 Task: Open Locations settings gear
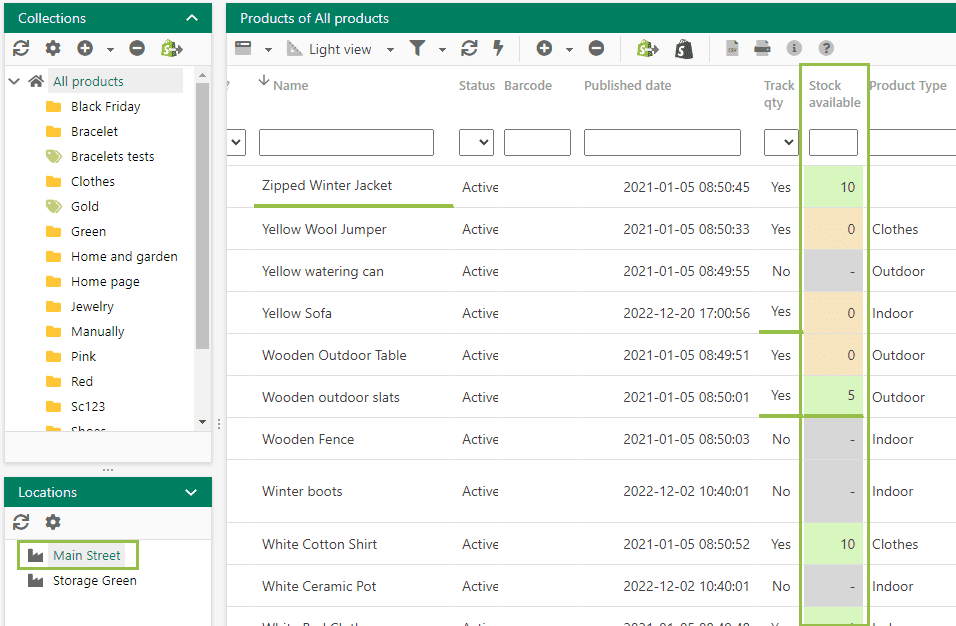click(53, 522)
